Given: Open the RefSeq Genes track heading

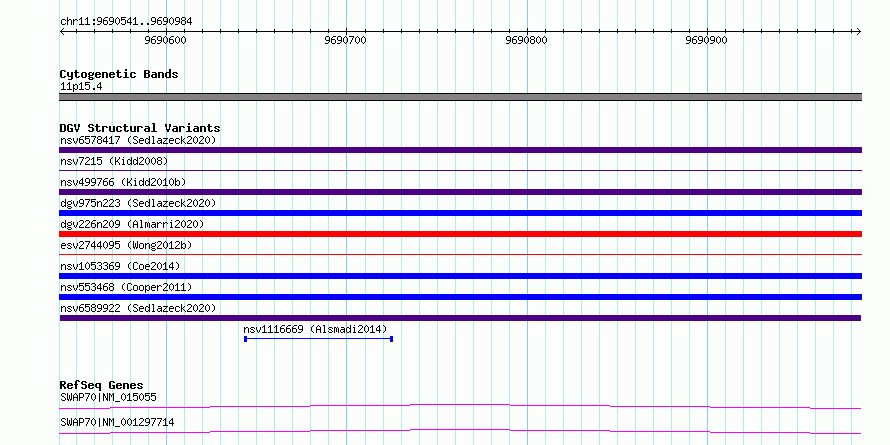Looking at the screenshot, I should tap(101, 385).
